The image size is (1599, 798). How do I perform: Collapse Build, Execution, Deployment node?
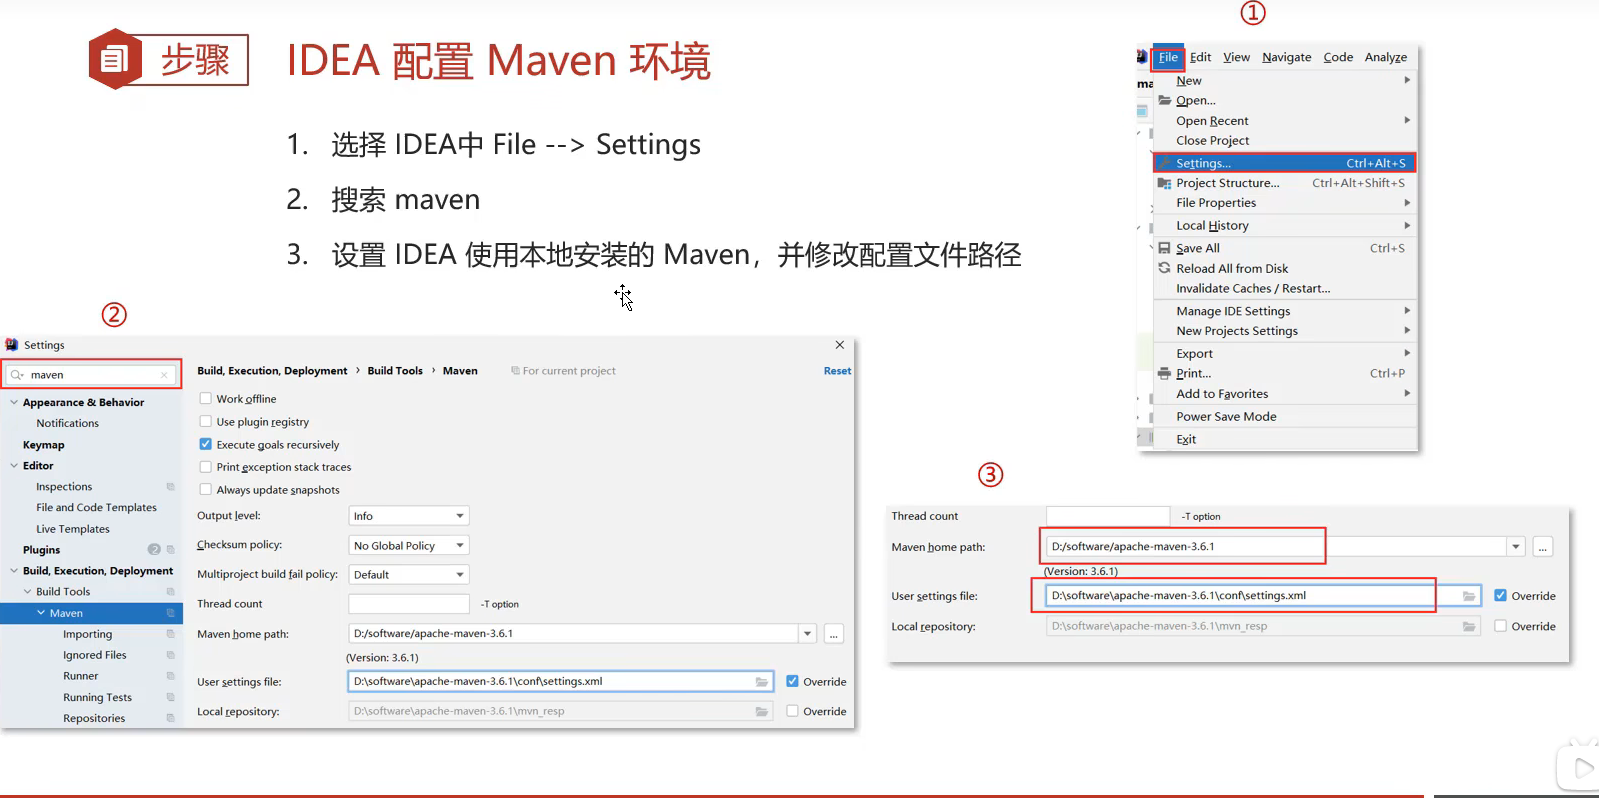point(14,571)
